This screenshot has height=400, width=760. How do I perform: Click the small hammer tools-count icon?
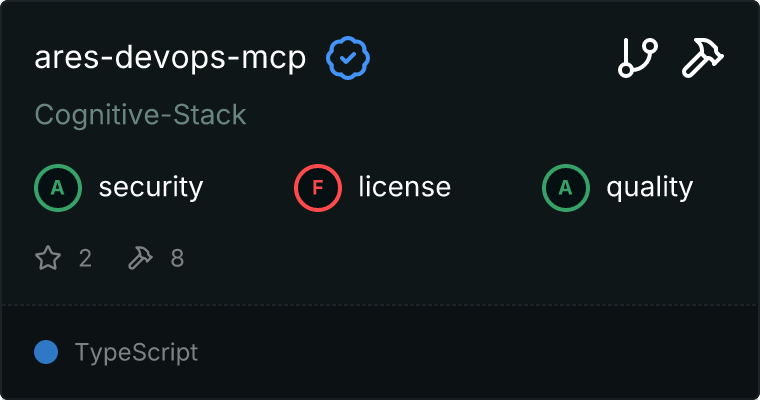point(140,259)
